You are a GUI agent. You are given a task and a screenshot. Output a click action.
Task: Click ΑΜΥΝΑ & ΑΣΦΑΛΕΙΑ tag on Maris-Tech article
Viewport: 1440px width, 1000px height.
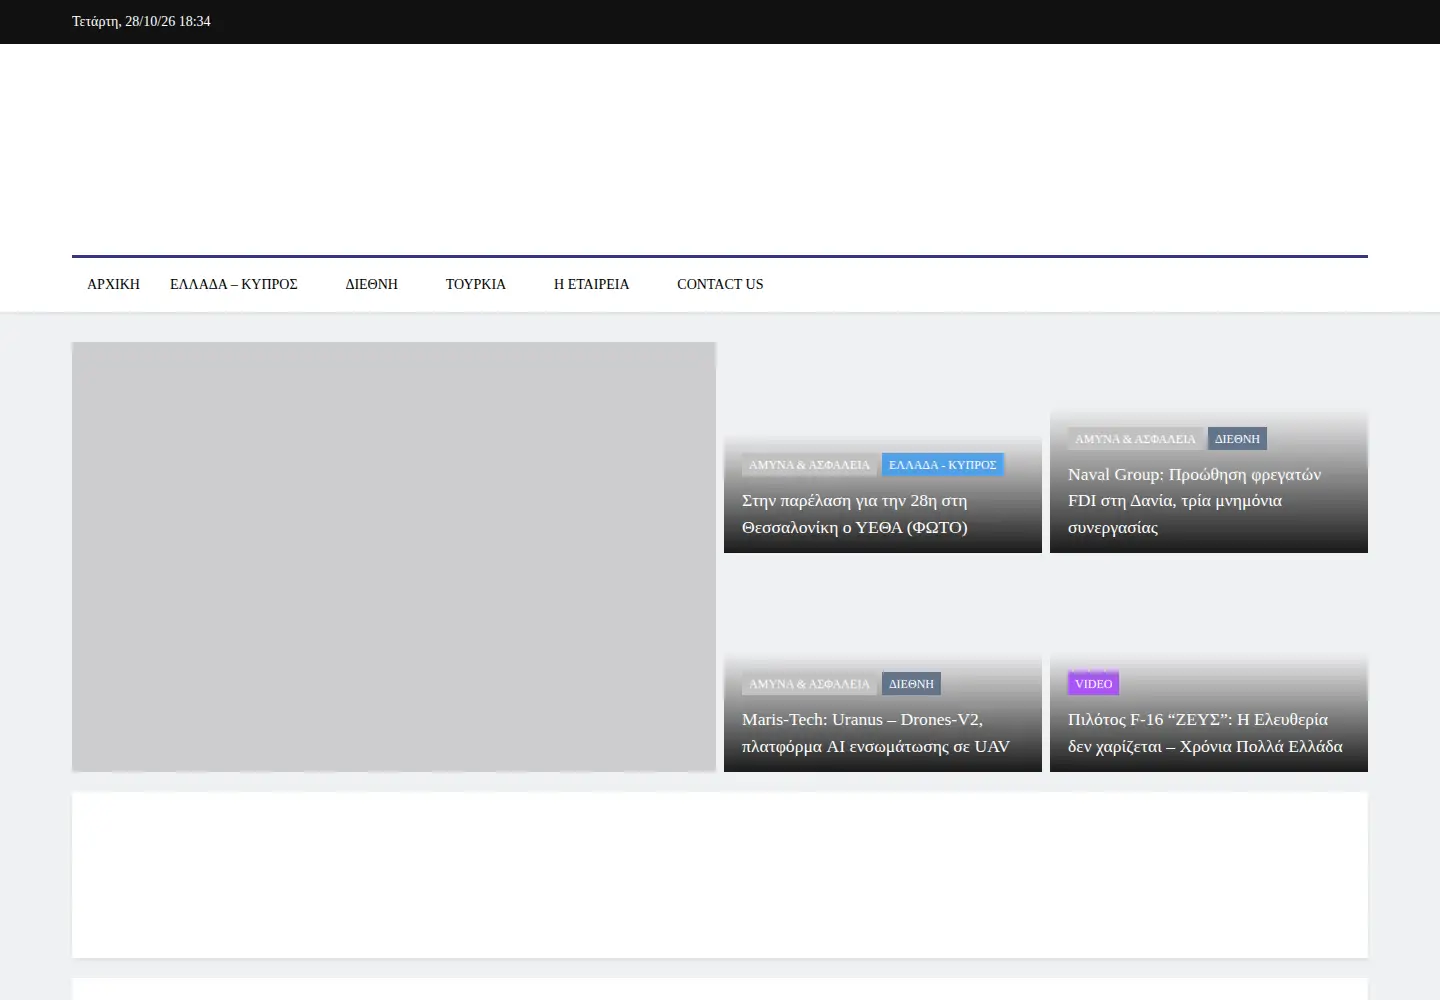click(x=809, y=684)
